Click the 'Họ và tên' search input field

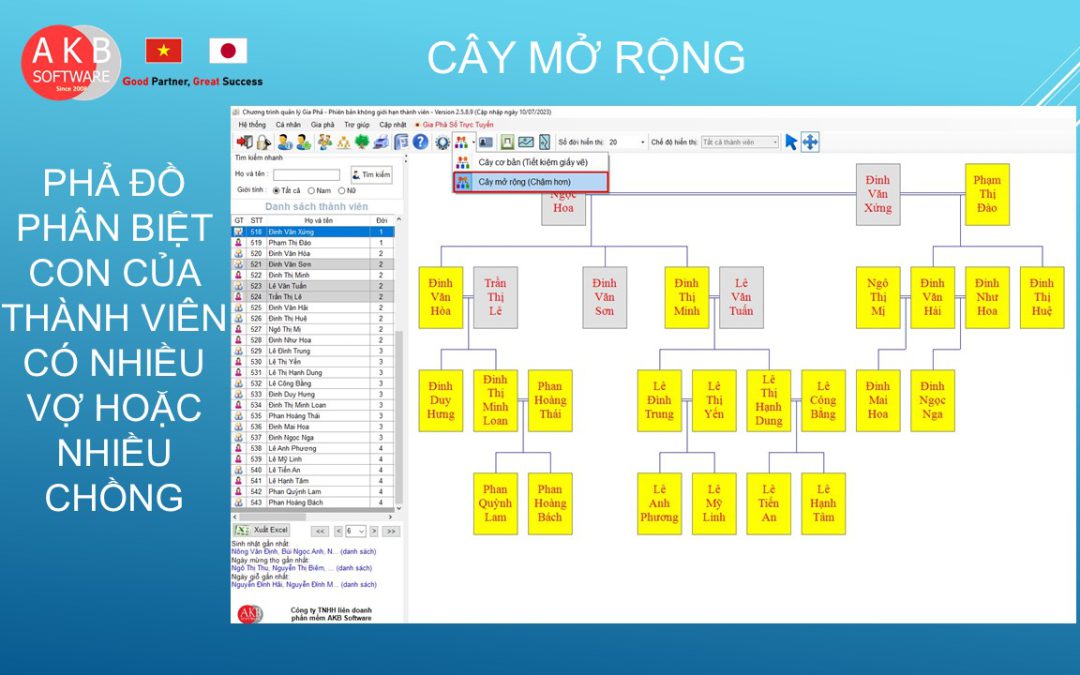(x=307, y=175)
